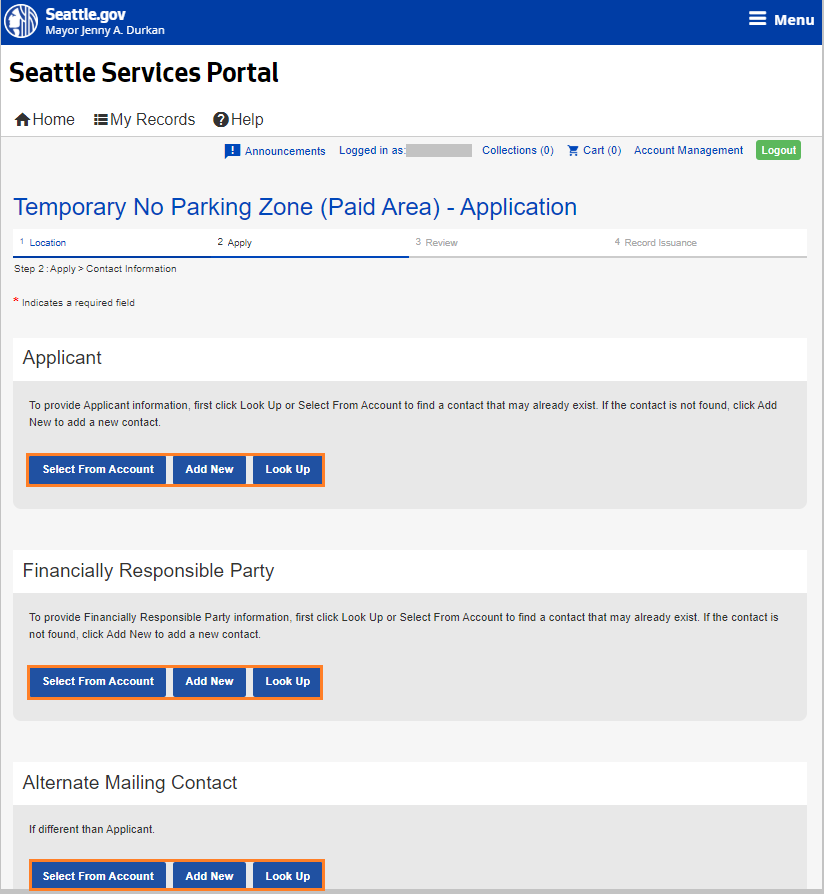The width and height of the screenshot is (824, 894).
Task: Click the Announcements exclamation icon
Action: tap(232, 151)
